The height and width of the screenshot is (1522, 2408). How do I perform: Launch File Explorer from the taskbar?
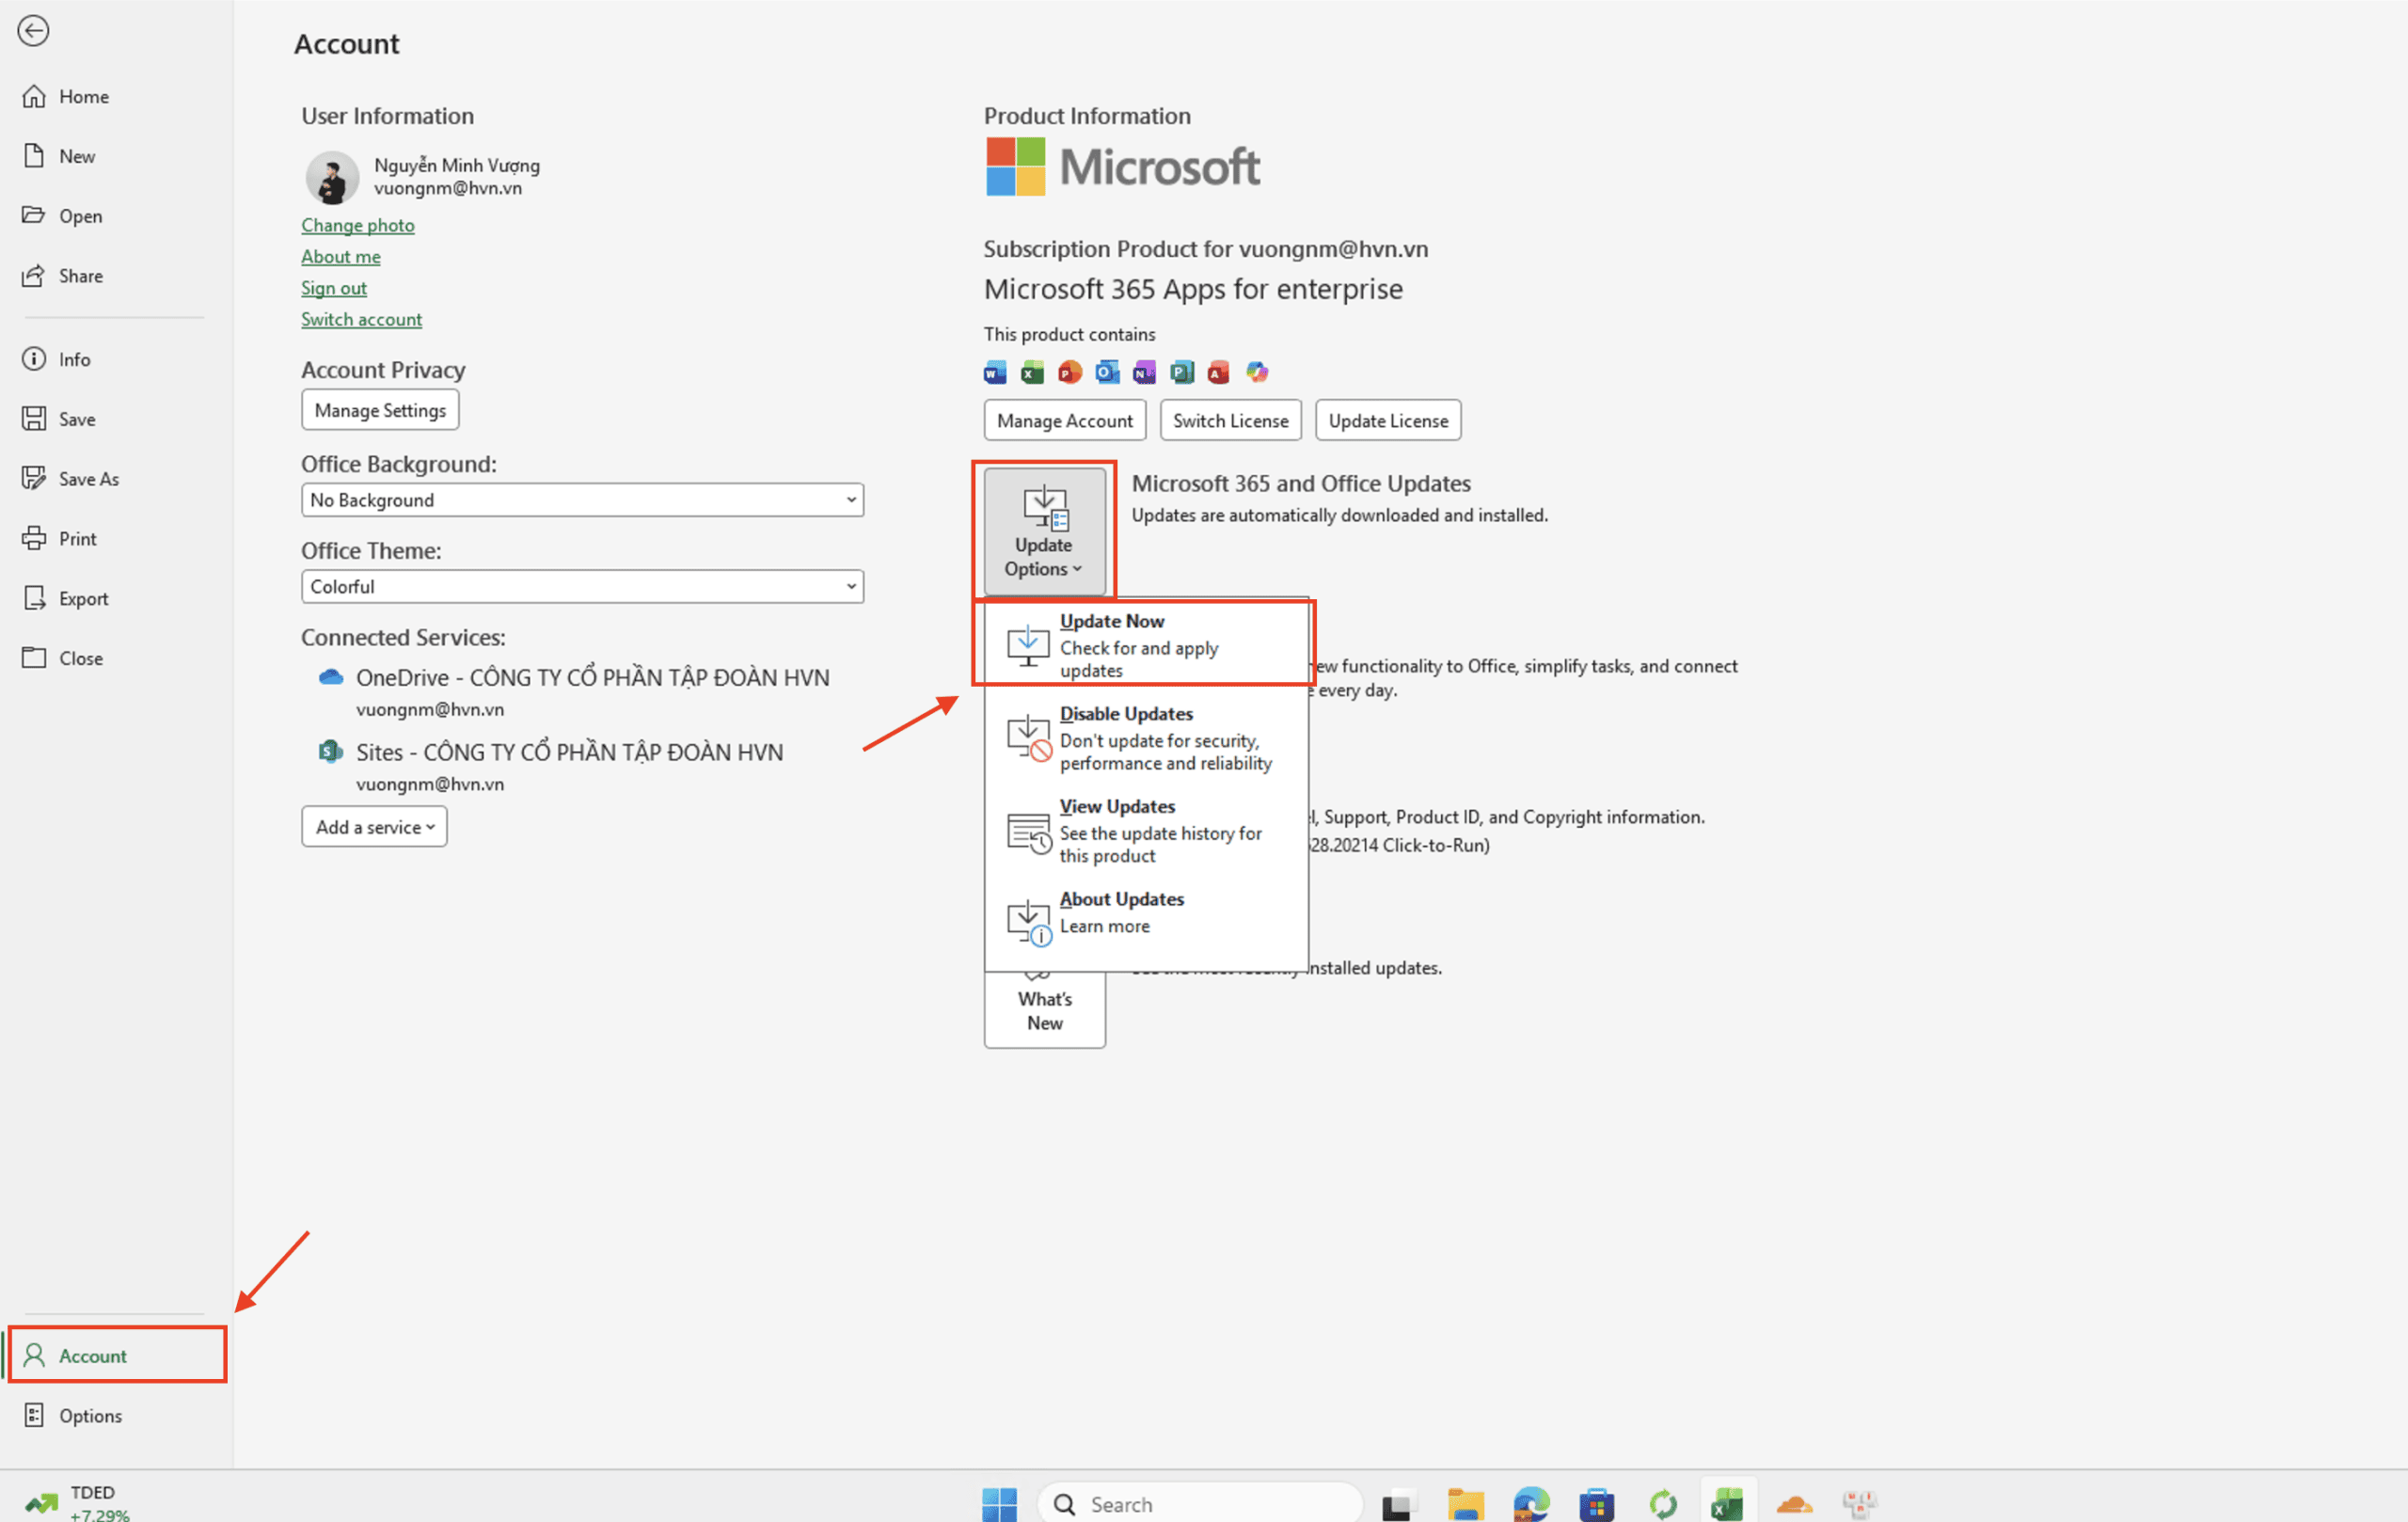pos(1465,1504)
